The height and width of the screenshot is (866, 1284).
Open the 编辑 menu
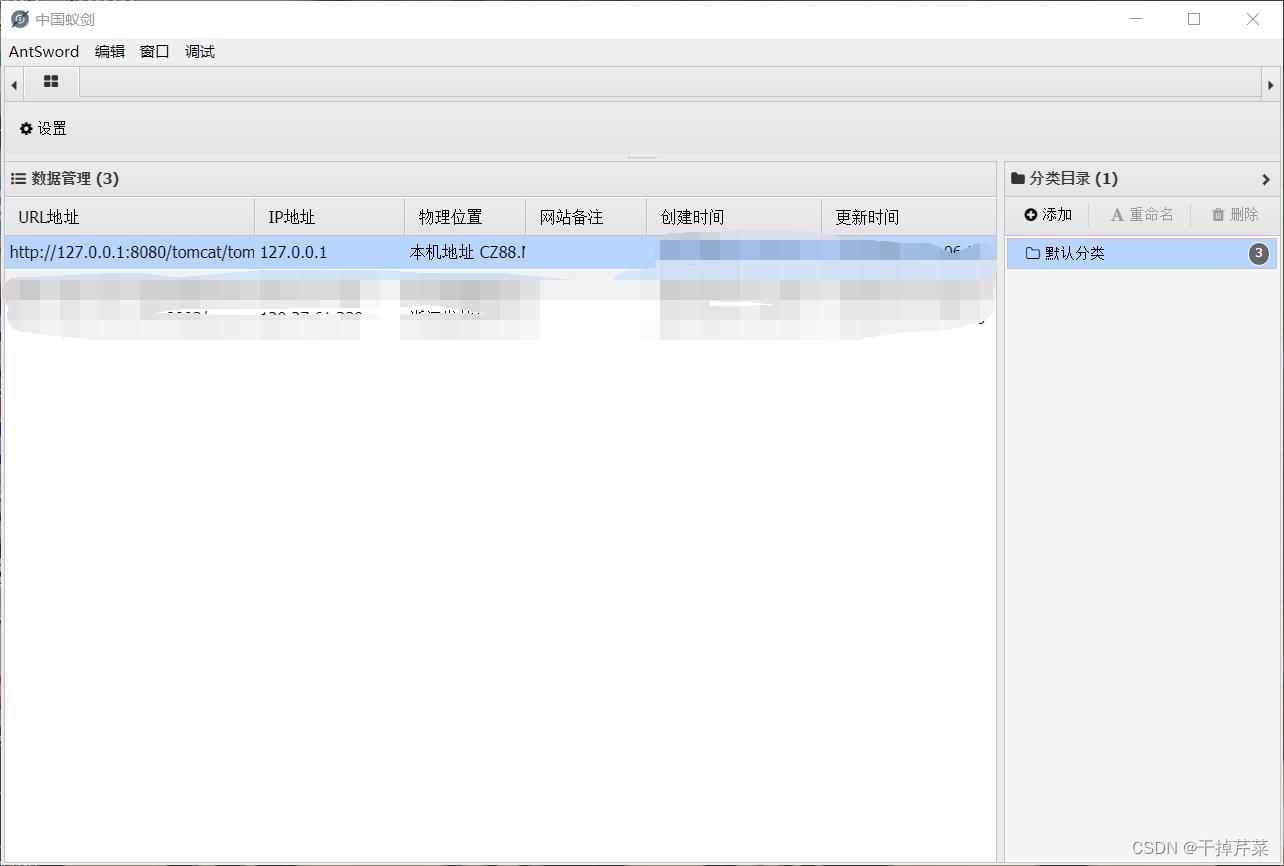110,52
